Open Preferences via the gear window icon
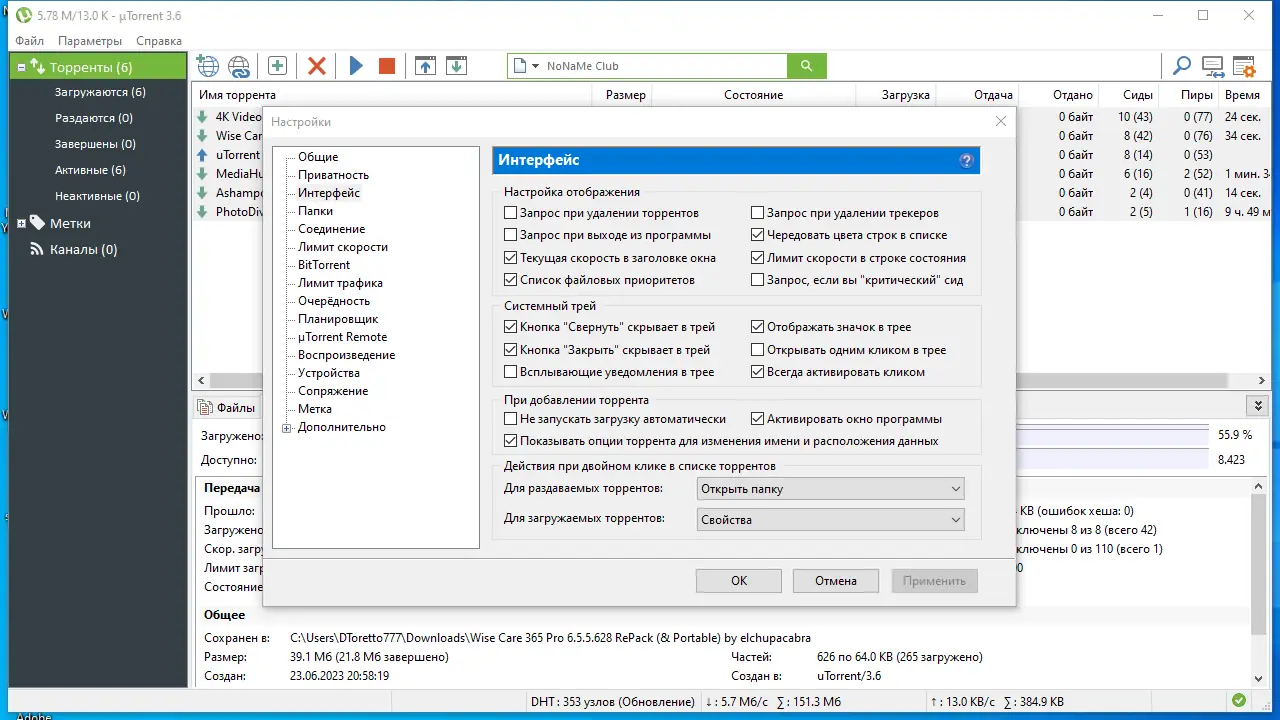 (x=1244, y=66)
